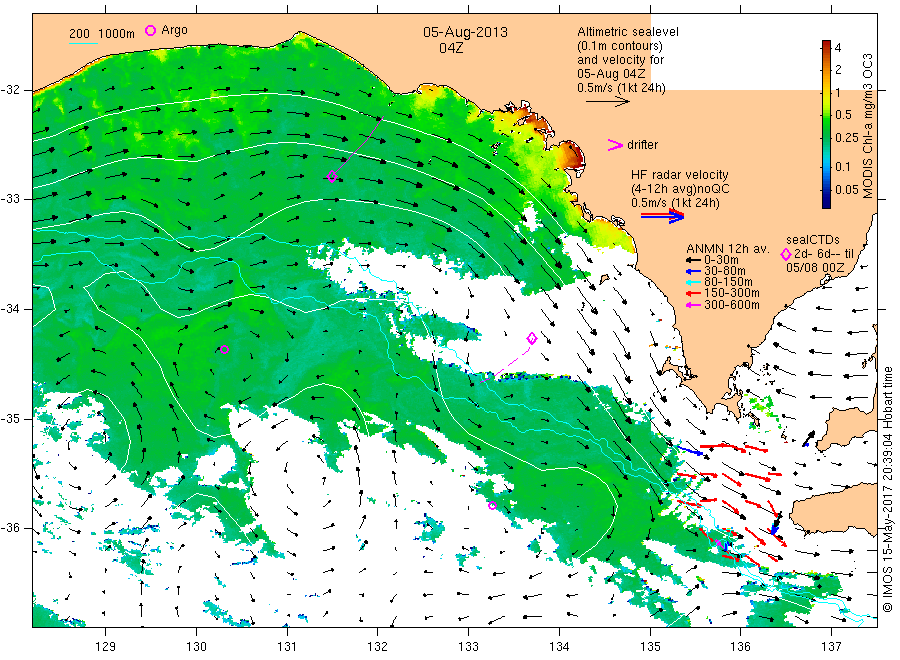Click the cyan 200m isobath legend line

[84, 43]
